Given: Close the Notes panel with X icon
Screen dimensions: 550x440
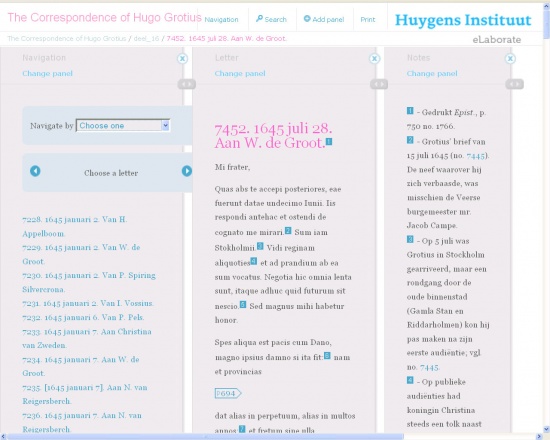Looking at the screenshot, I should (x=510, y=59).
